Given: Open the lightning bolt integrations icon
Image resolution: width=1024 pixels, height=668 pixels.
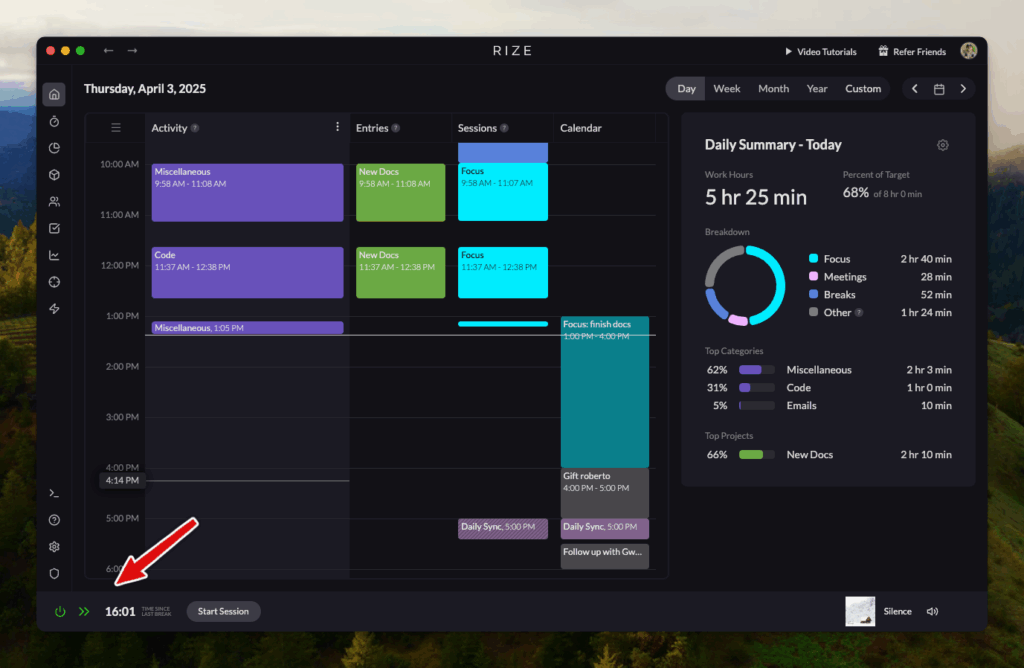Looking at the screenshot, I should [x=54, y=308].
